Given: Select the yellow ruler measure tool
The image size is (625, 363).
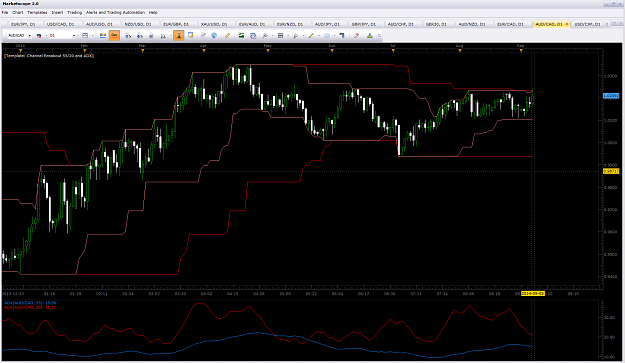Looking at the screenshot, I should pyautogui.click(x=227, y=35).
